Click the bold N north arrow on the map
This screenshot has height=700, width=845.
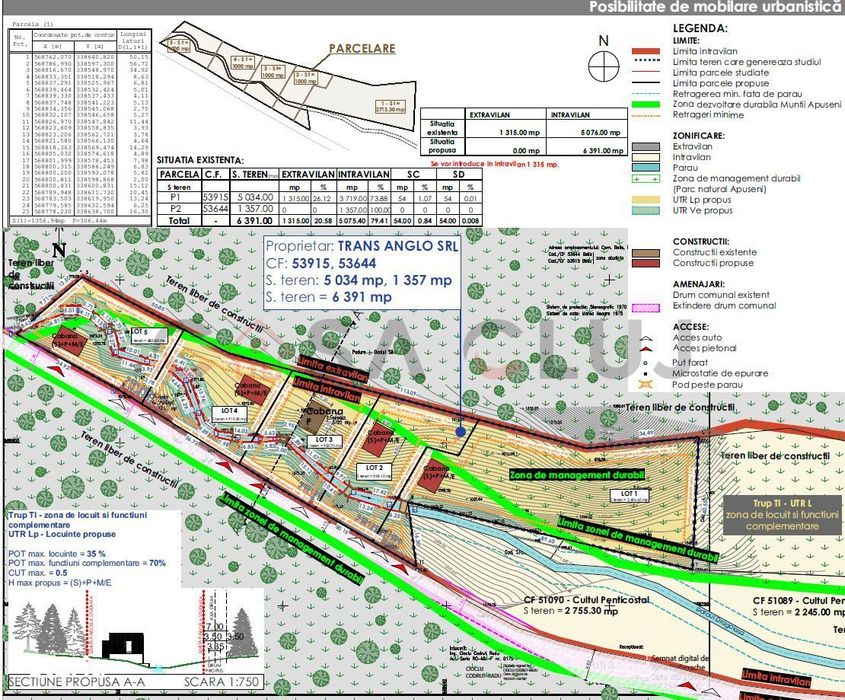point(59,251)
